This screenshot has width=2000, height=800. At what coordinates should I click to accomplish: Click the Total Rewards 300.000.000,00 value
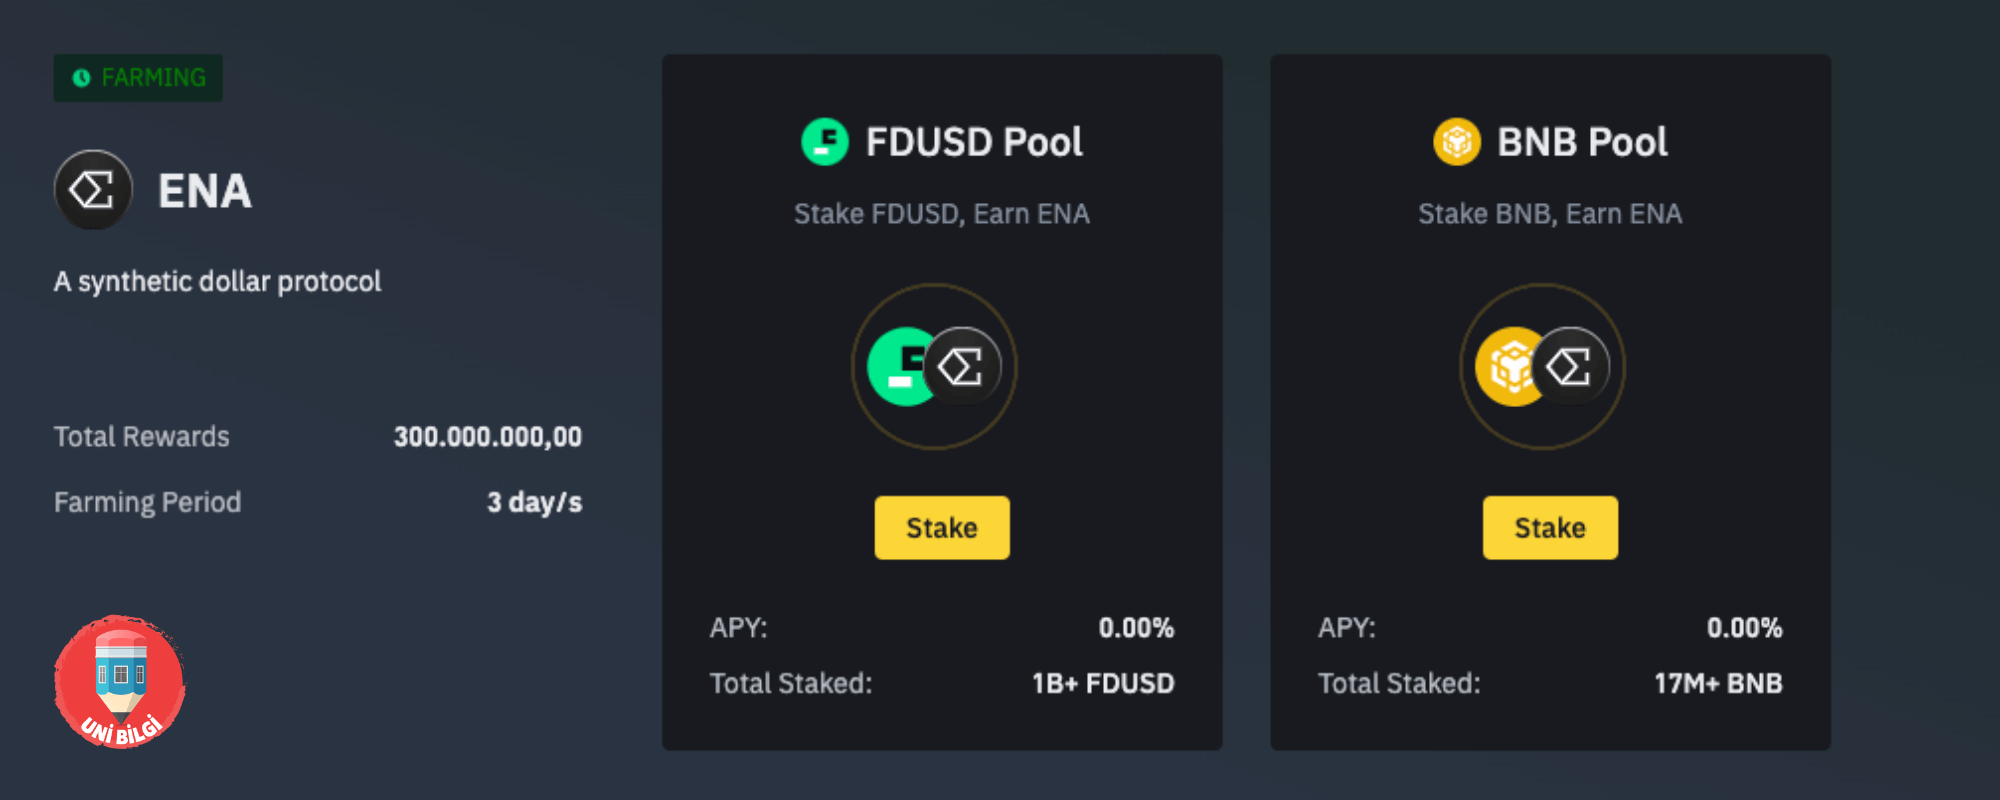pyautogui.click(x=488, y=437)
